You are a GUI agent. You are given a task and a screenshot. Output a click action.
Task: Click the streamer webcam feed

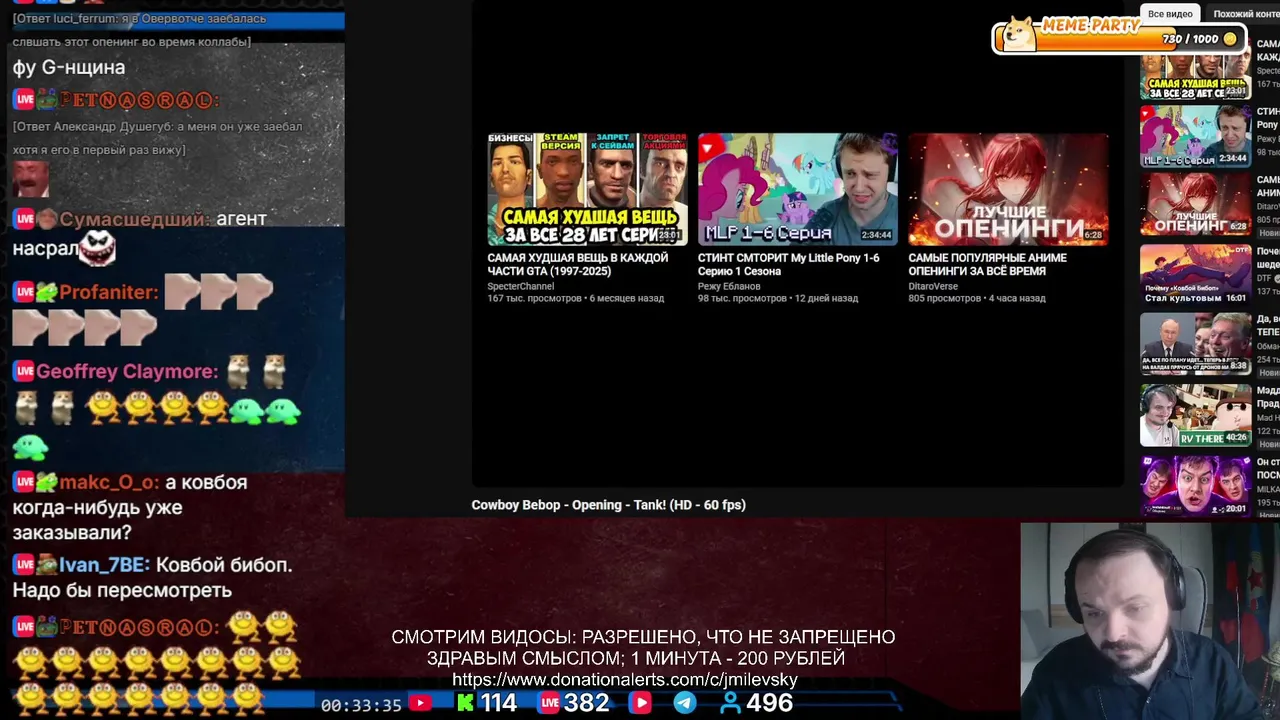click(1150, 621)
